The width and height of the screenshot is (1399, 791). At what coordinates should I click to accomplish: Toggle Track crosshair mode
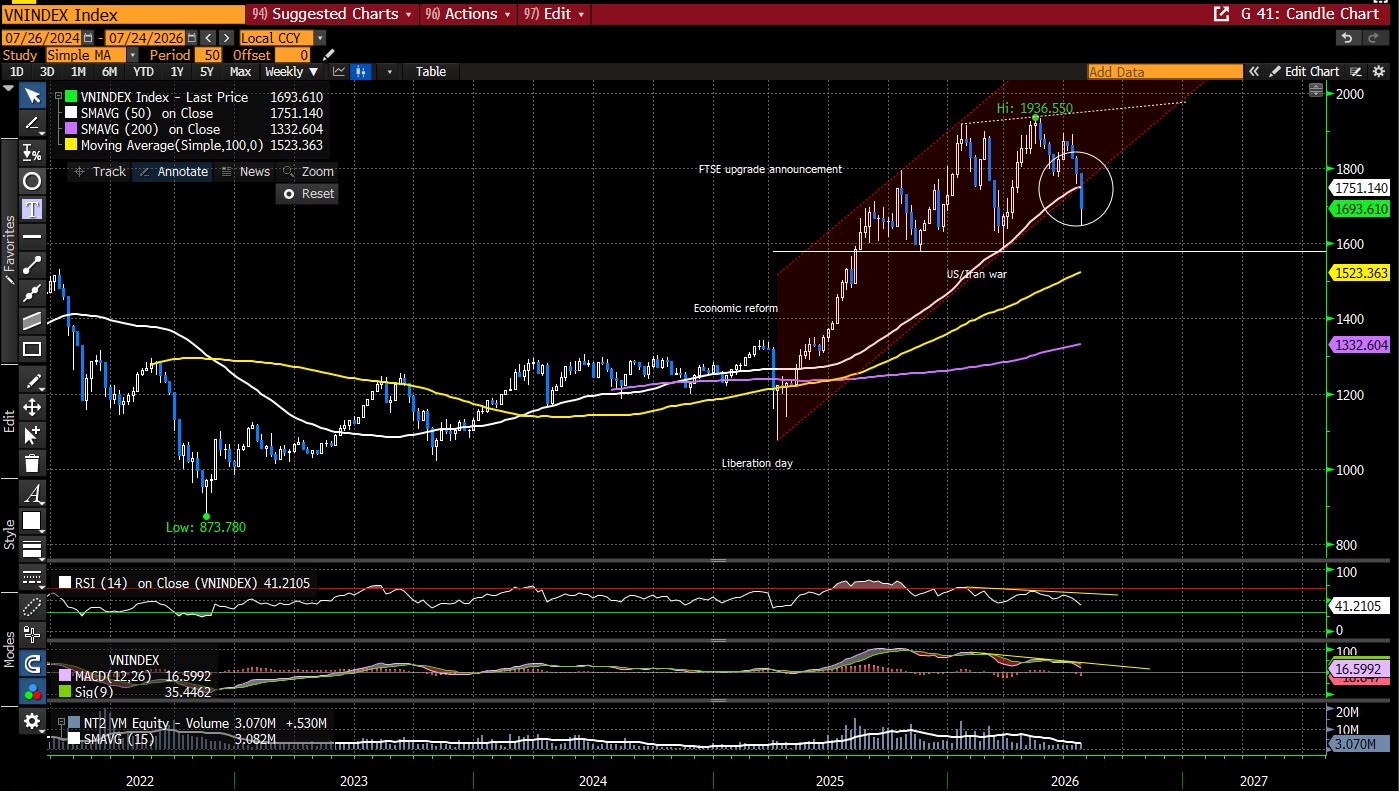(100, 172)
